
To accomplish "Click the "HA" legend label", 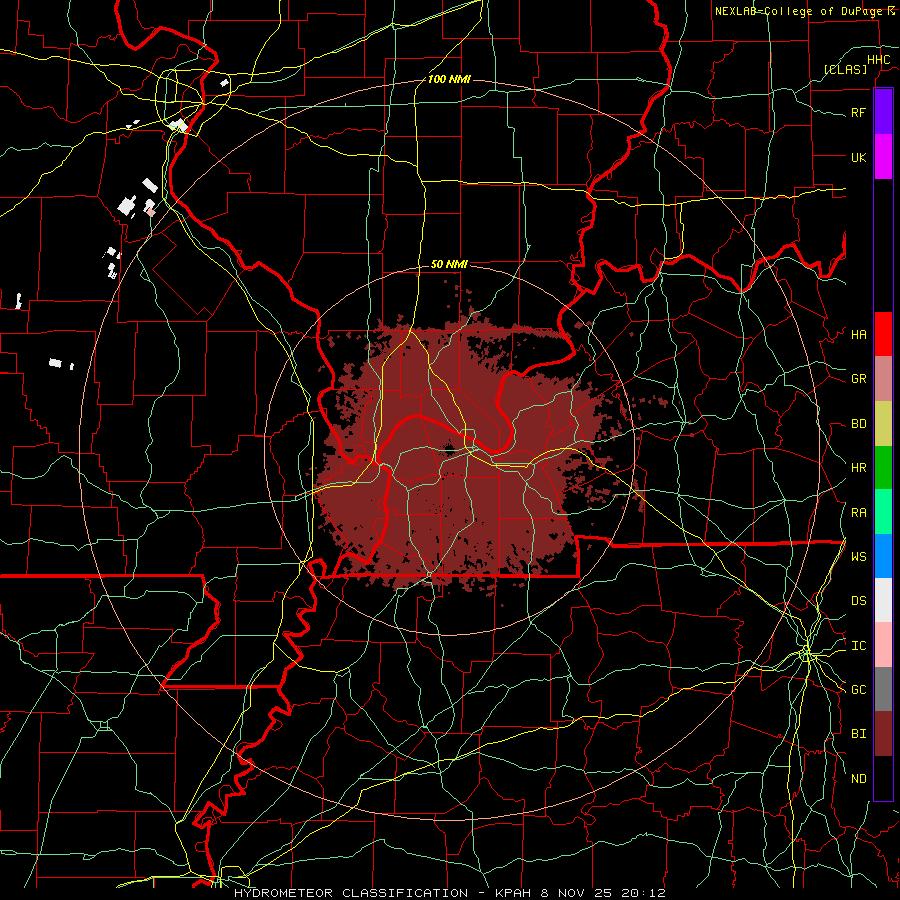I will pos(858,334).
